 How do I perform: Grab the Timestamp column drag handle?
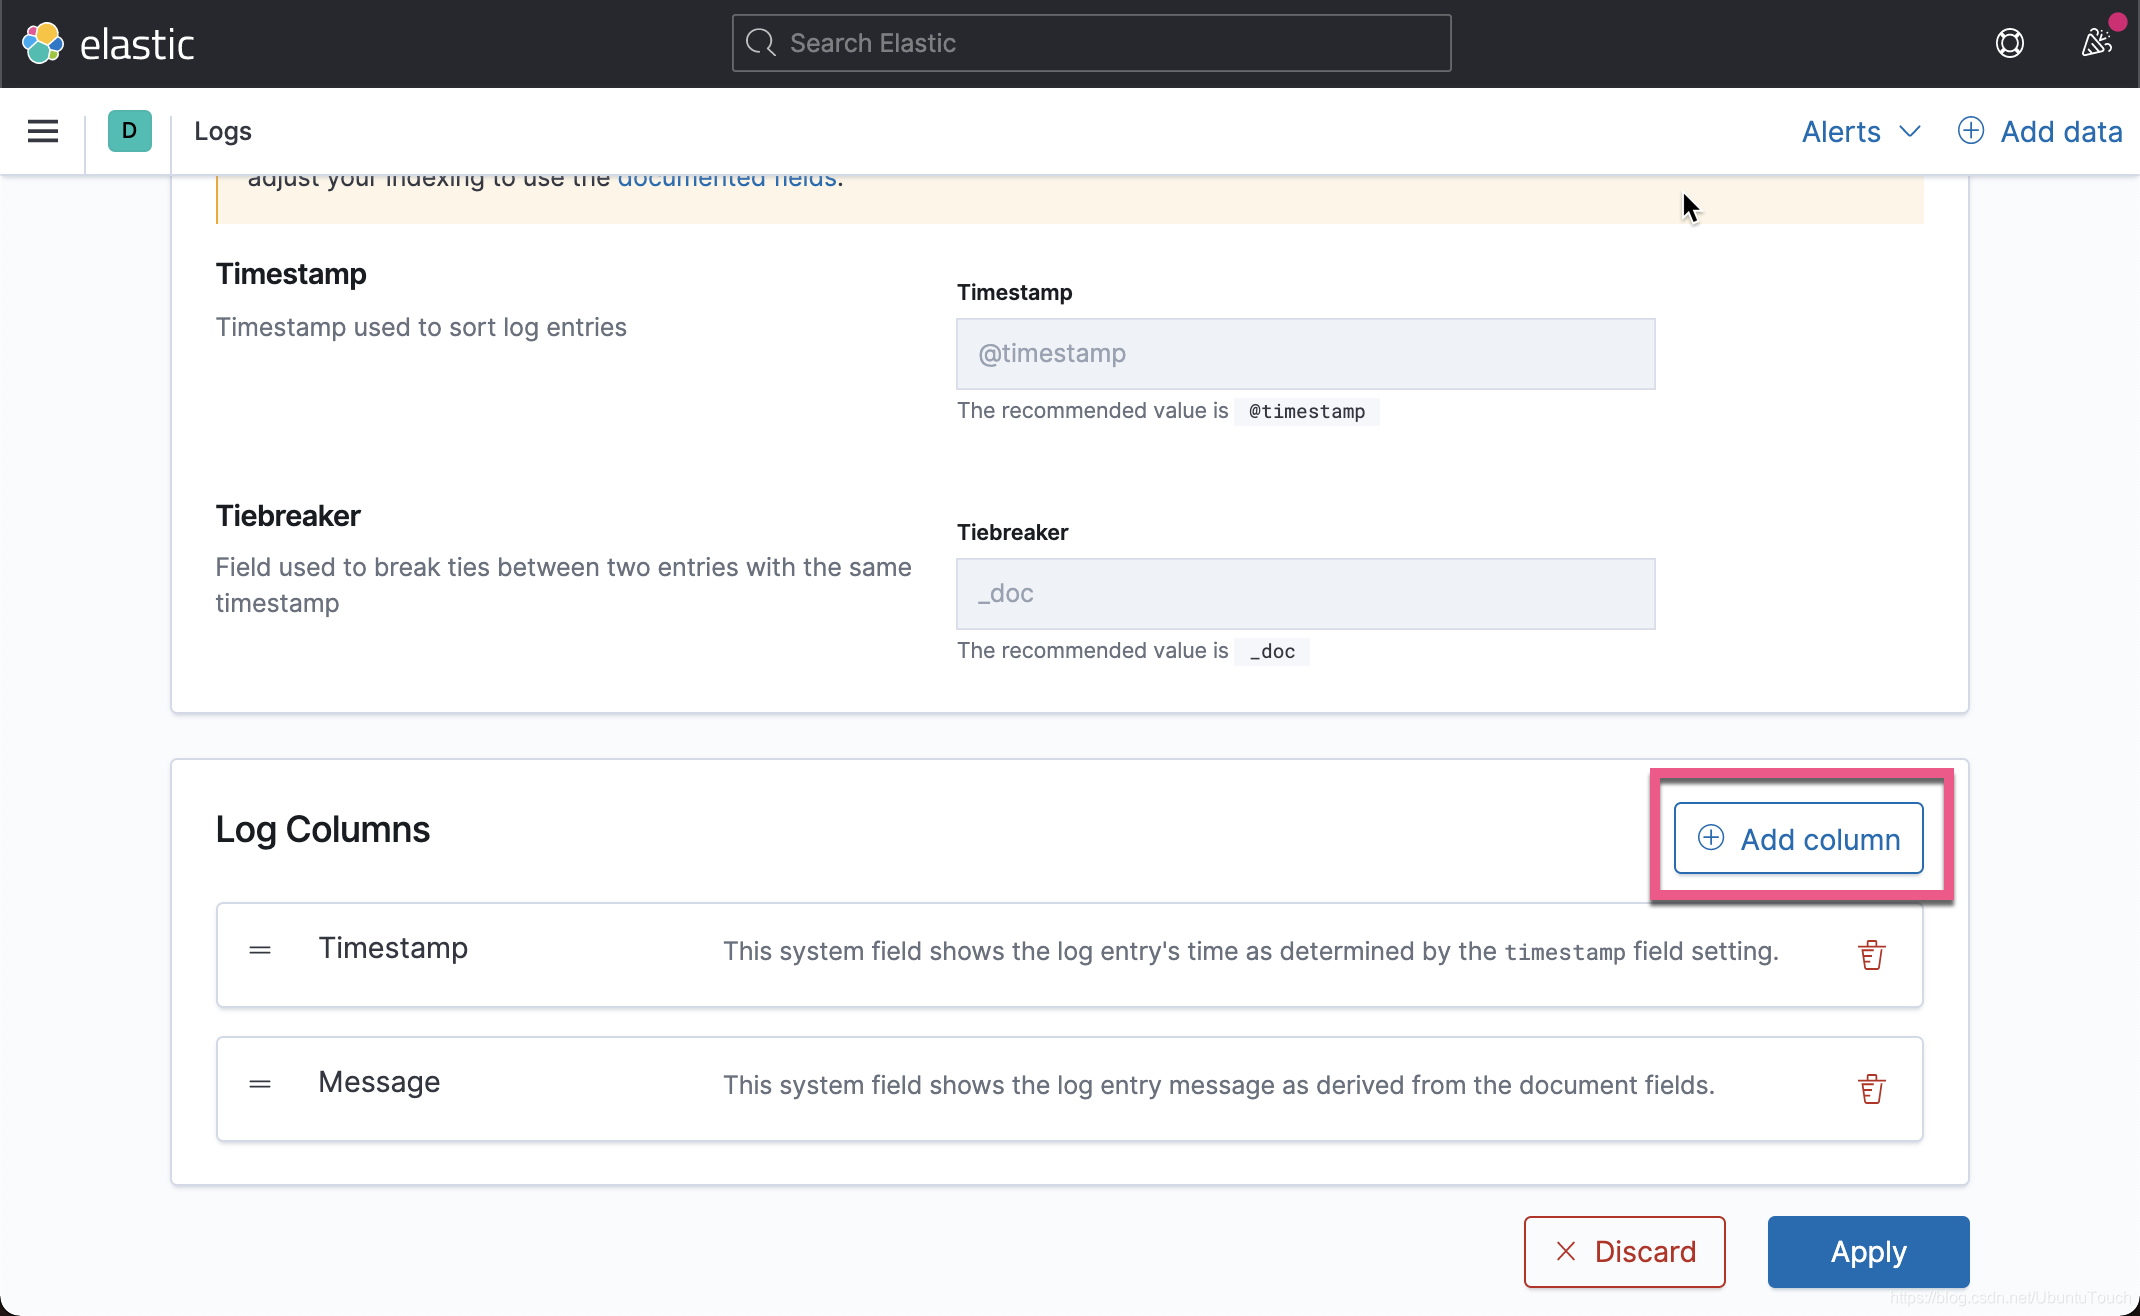point(260,950)
